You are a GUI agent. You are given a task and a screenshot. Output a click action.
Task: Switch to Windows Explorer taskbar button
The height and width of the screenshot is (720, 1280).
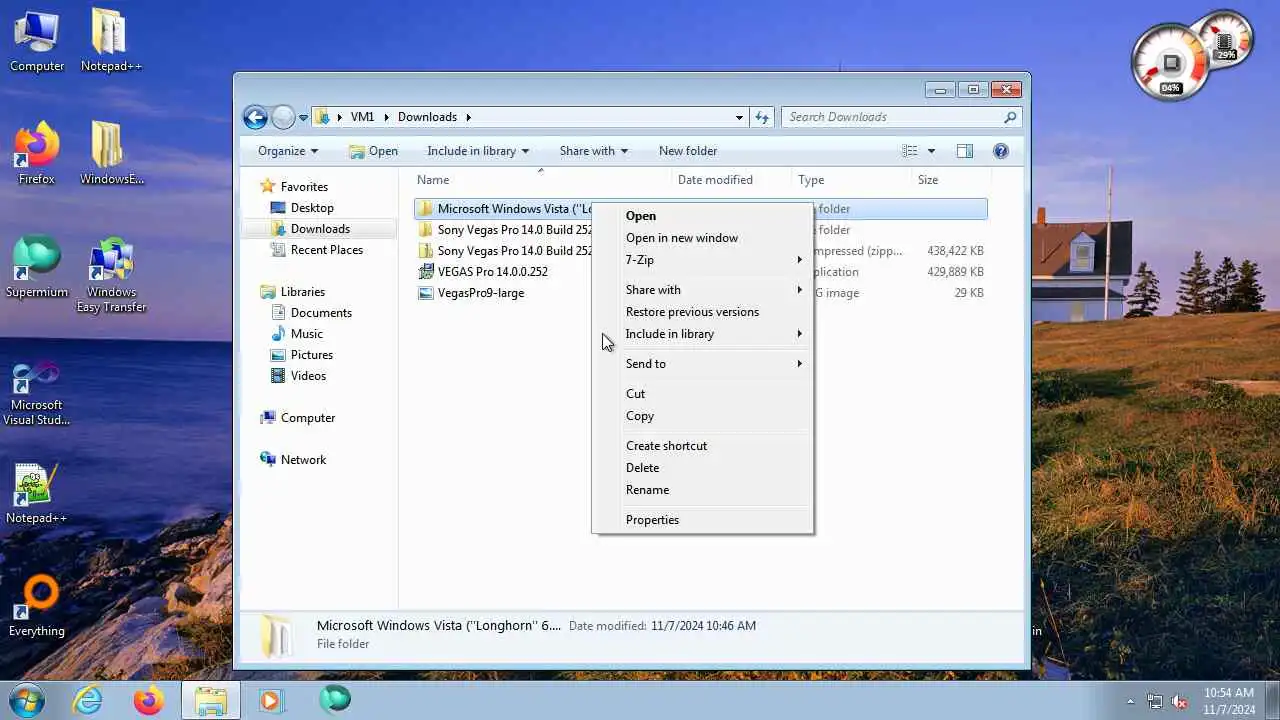tap(210, 700)
